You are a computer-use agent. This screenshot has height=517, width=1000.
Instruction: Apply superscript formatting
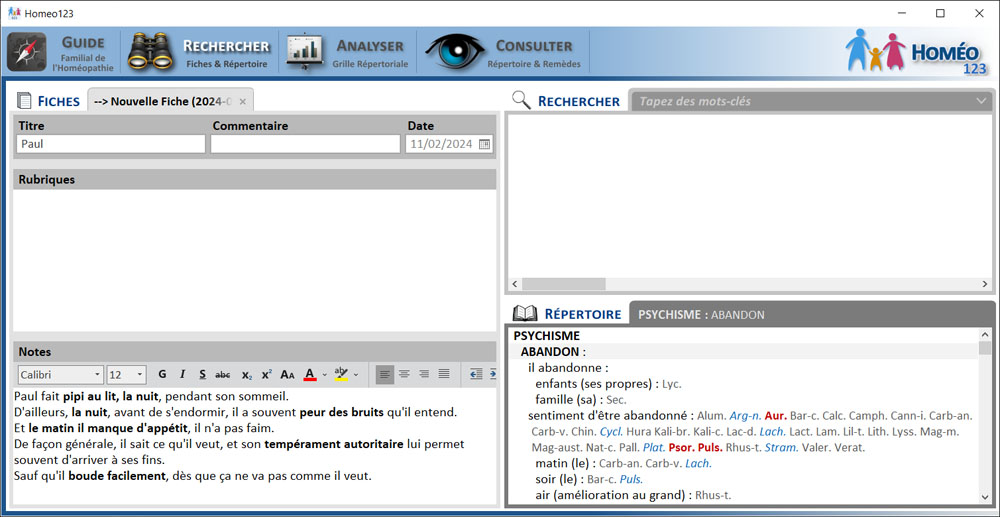(267, 374)
